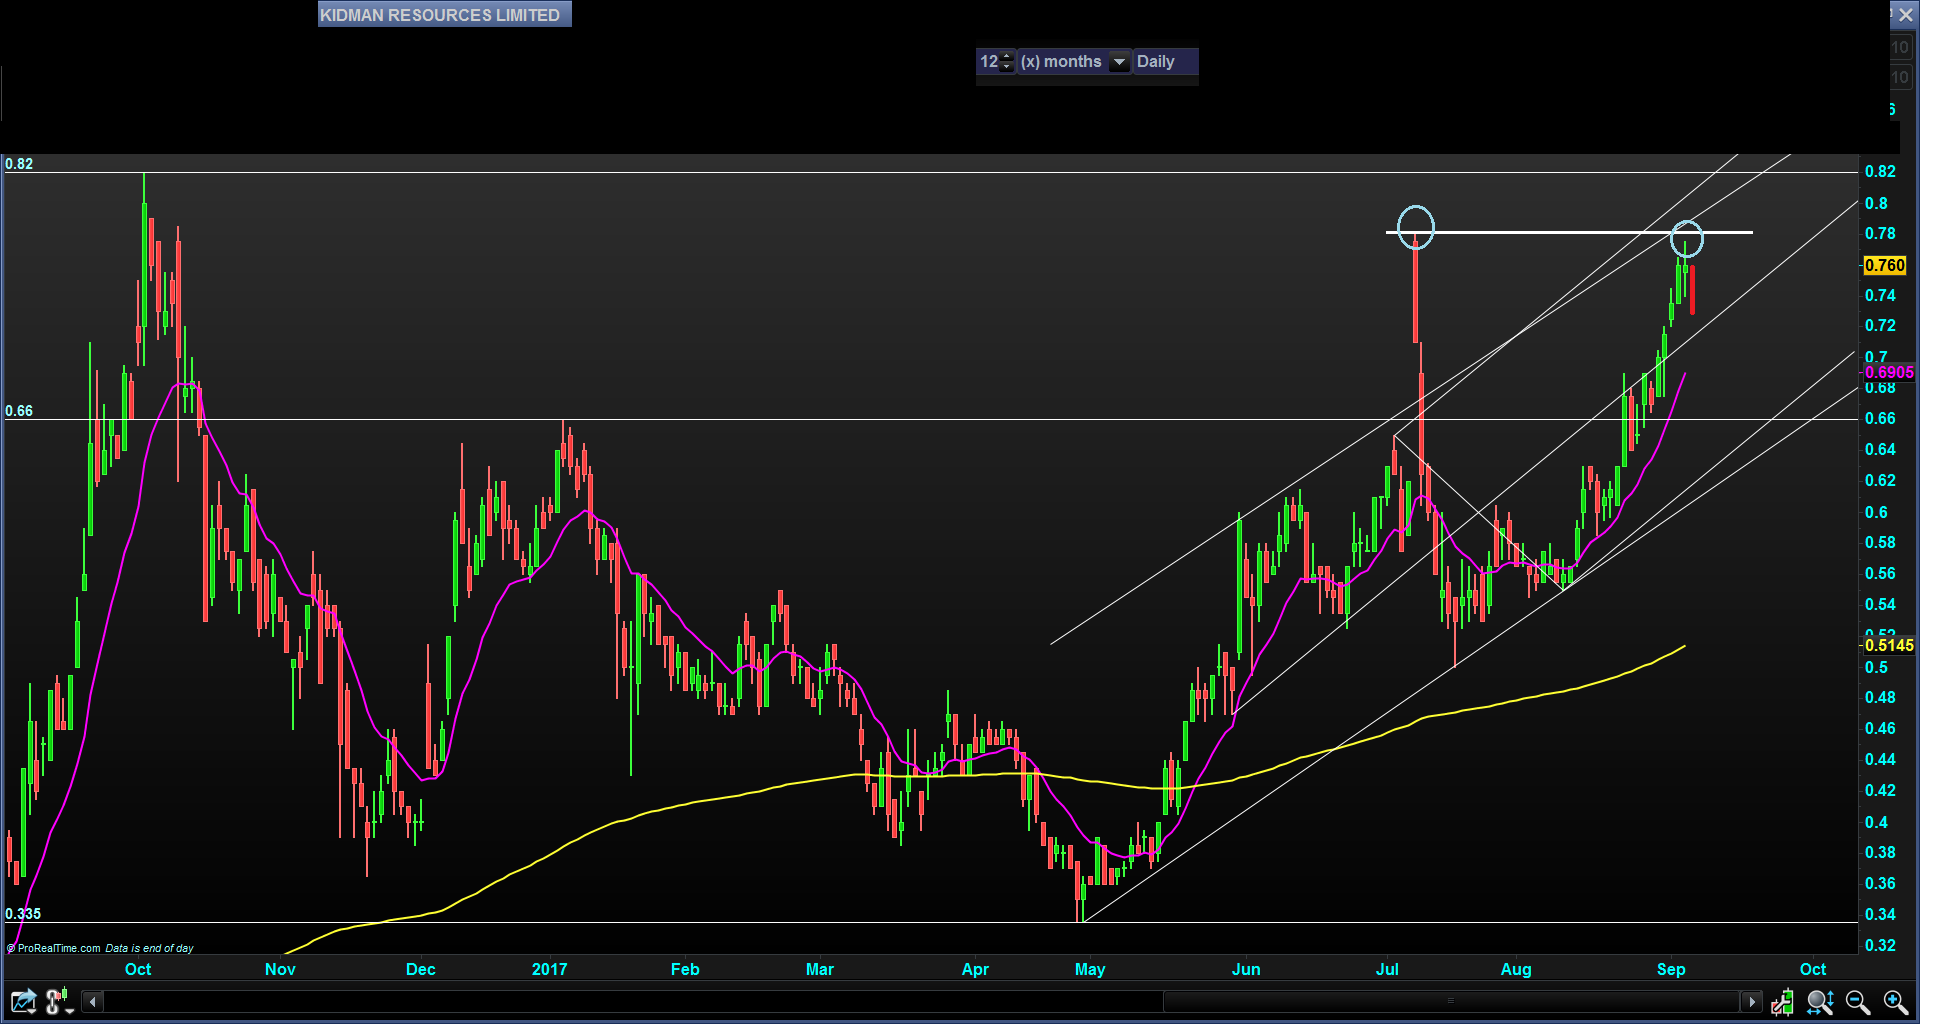Click the yellow 0.5145 moving average value
1951x1024 pixels.
coord(1888,645)
